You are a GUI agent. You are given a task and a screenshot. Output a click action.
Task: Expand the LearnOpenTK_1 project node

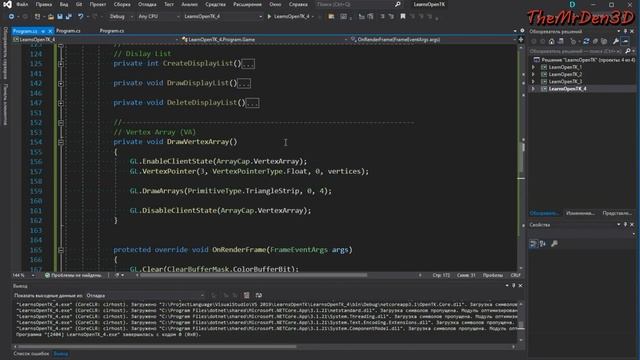coord(533,67)
